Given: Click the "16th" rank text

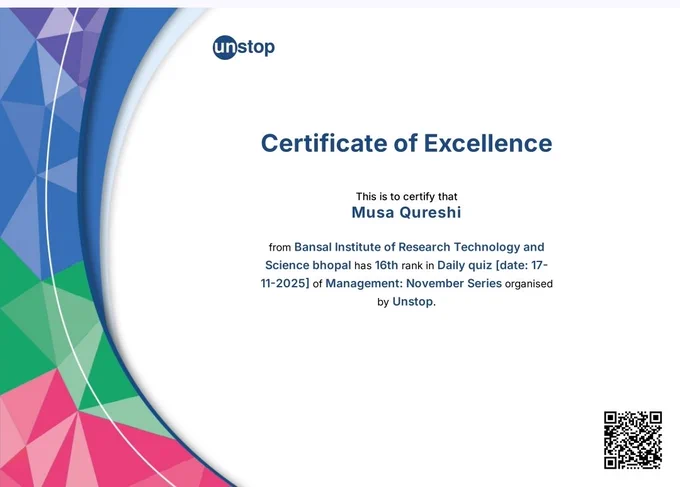Looking at the screenshot, I should tap(386, 265).
